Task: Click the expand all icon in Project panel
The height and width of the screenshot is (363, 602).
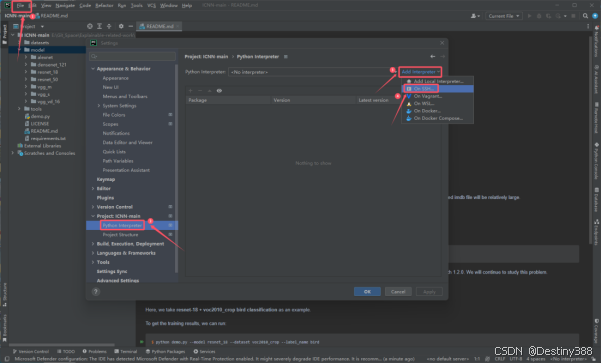Action: tap(99, 26)
